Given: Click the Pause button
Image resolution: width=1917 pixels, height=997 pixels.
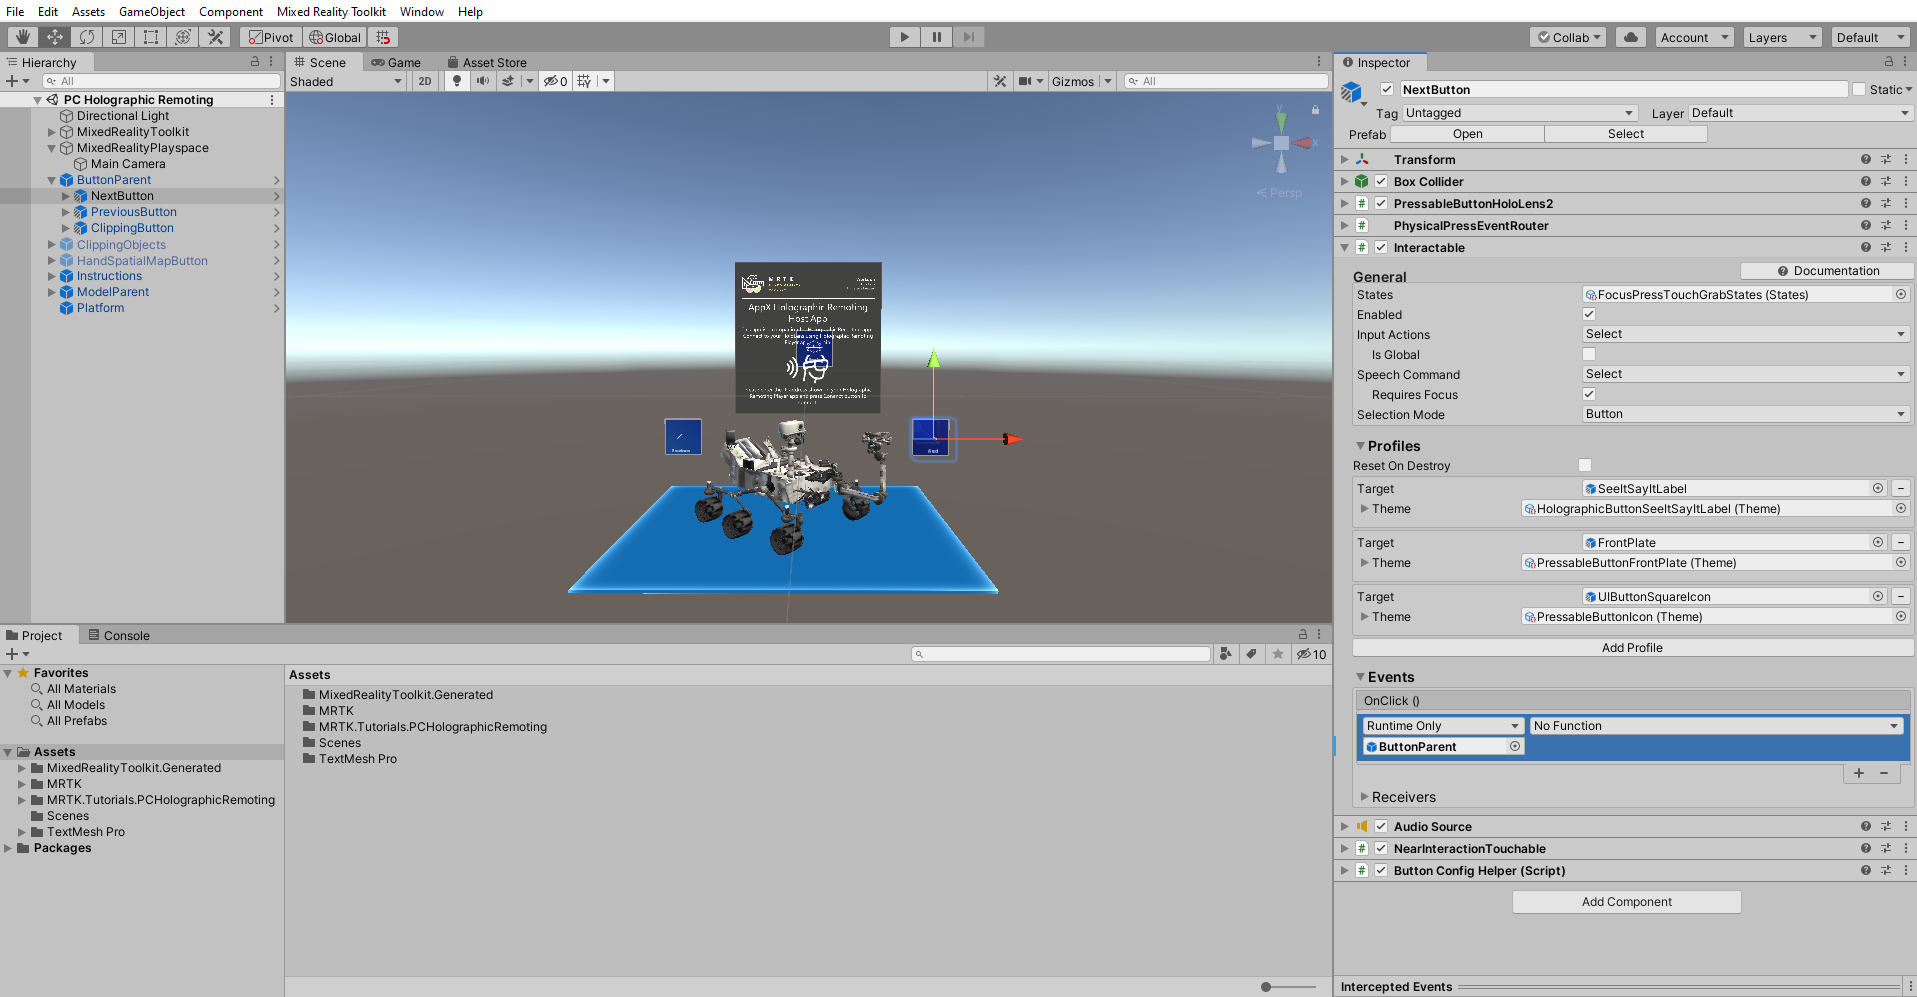Looking at the screenshot, I should pyautogui.click(x=937, y=37).
